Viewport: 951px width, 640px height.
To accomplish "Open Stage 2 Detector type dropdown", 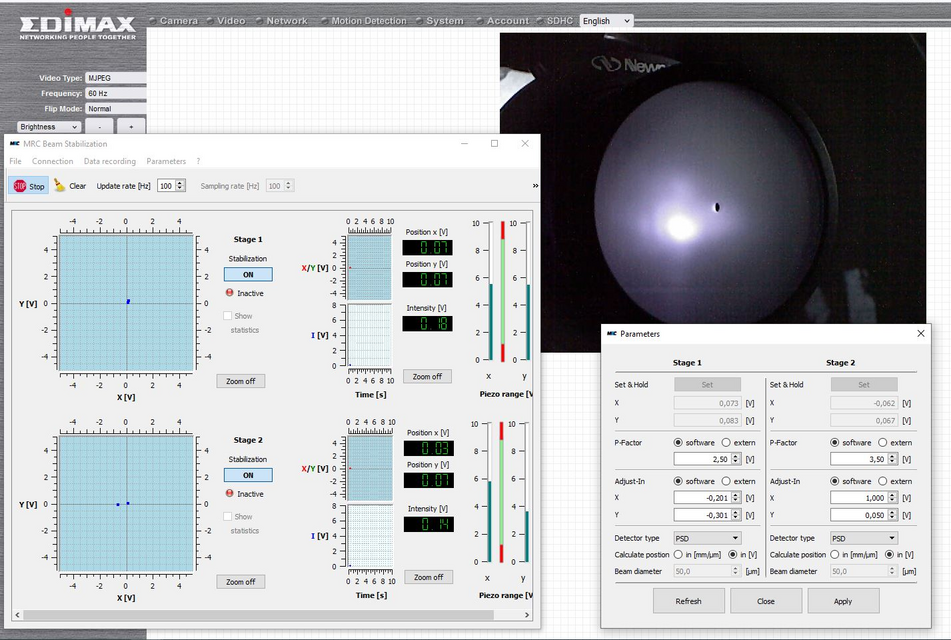I will tap(864, 538).
